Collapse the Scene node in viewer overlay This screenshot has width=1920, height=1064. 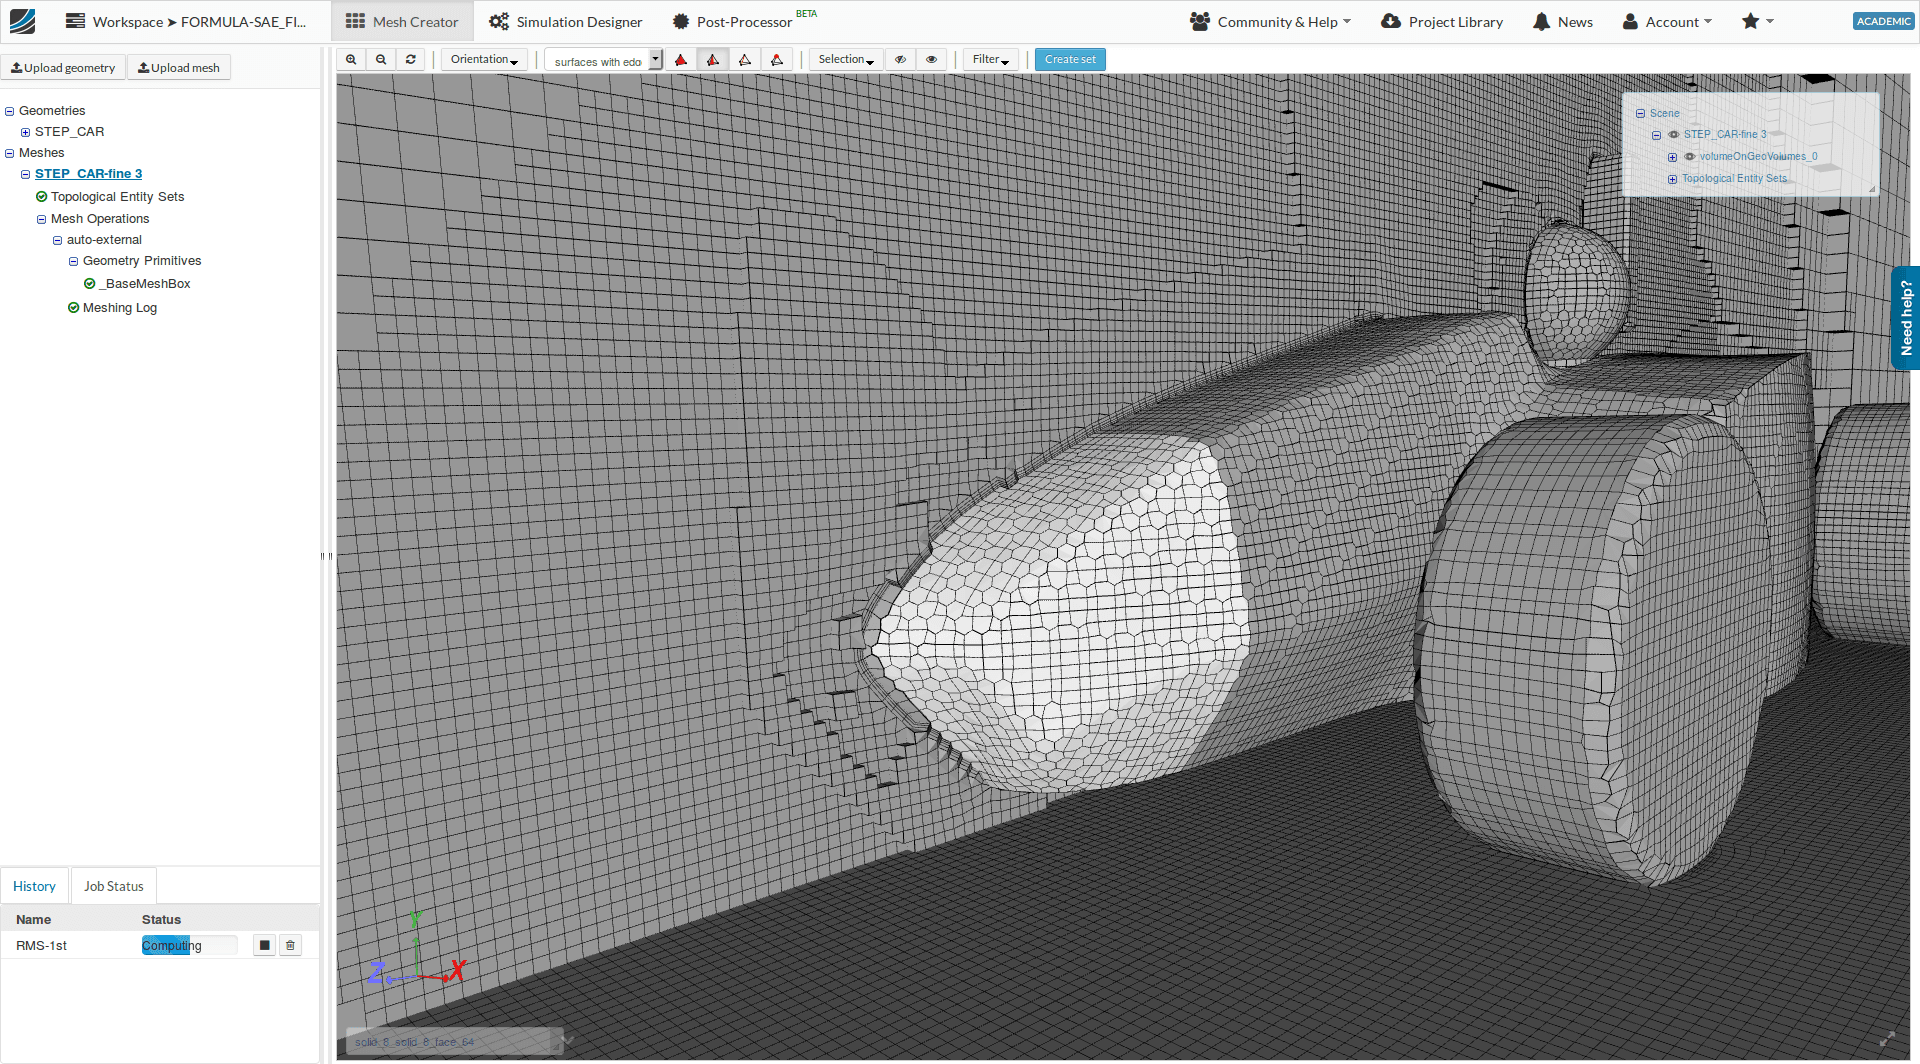click(x=1640, y=114)
